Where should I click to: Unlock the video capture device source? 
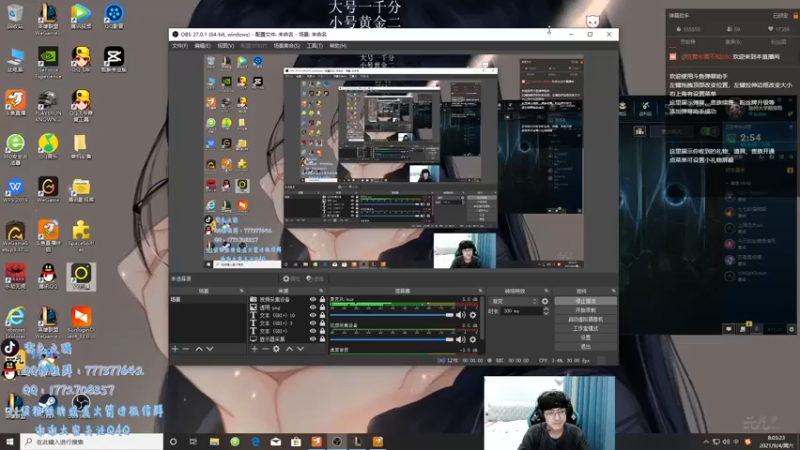[322, 299]
